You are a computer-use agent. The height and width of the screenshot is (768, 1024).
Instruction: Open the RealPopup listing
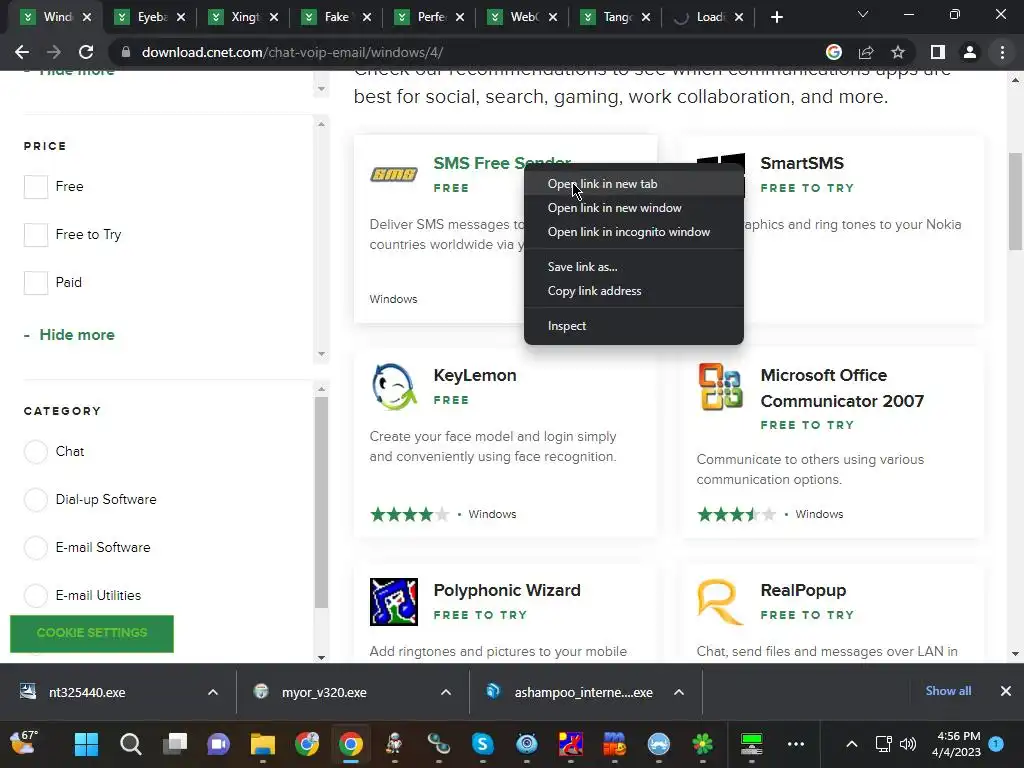coord(803,590)
